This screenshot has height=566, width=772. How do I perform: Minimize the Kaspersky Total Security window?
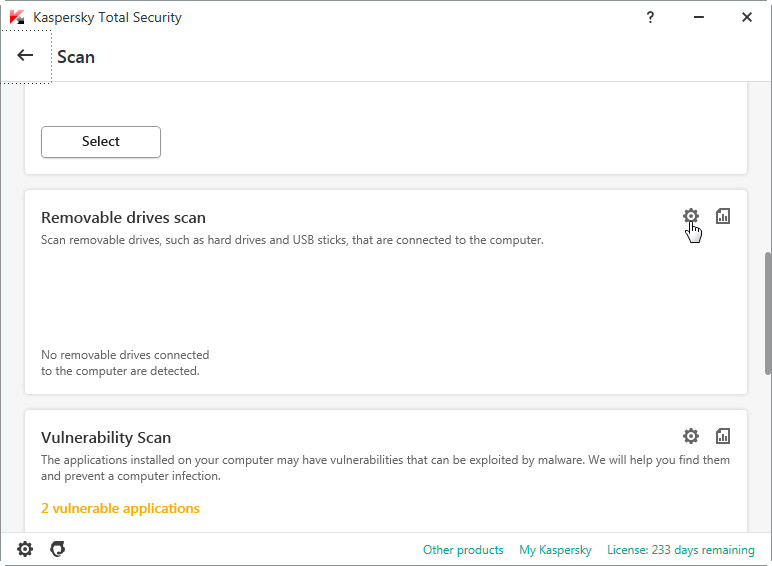[698, 17]
